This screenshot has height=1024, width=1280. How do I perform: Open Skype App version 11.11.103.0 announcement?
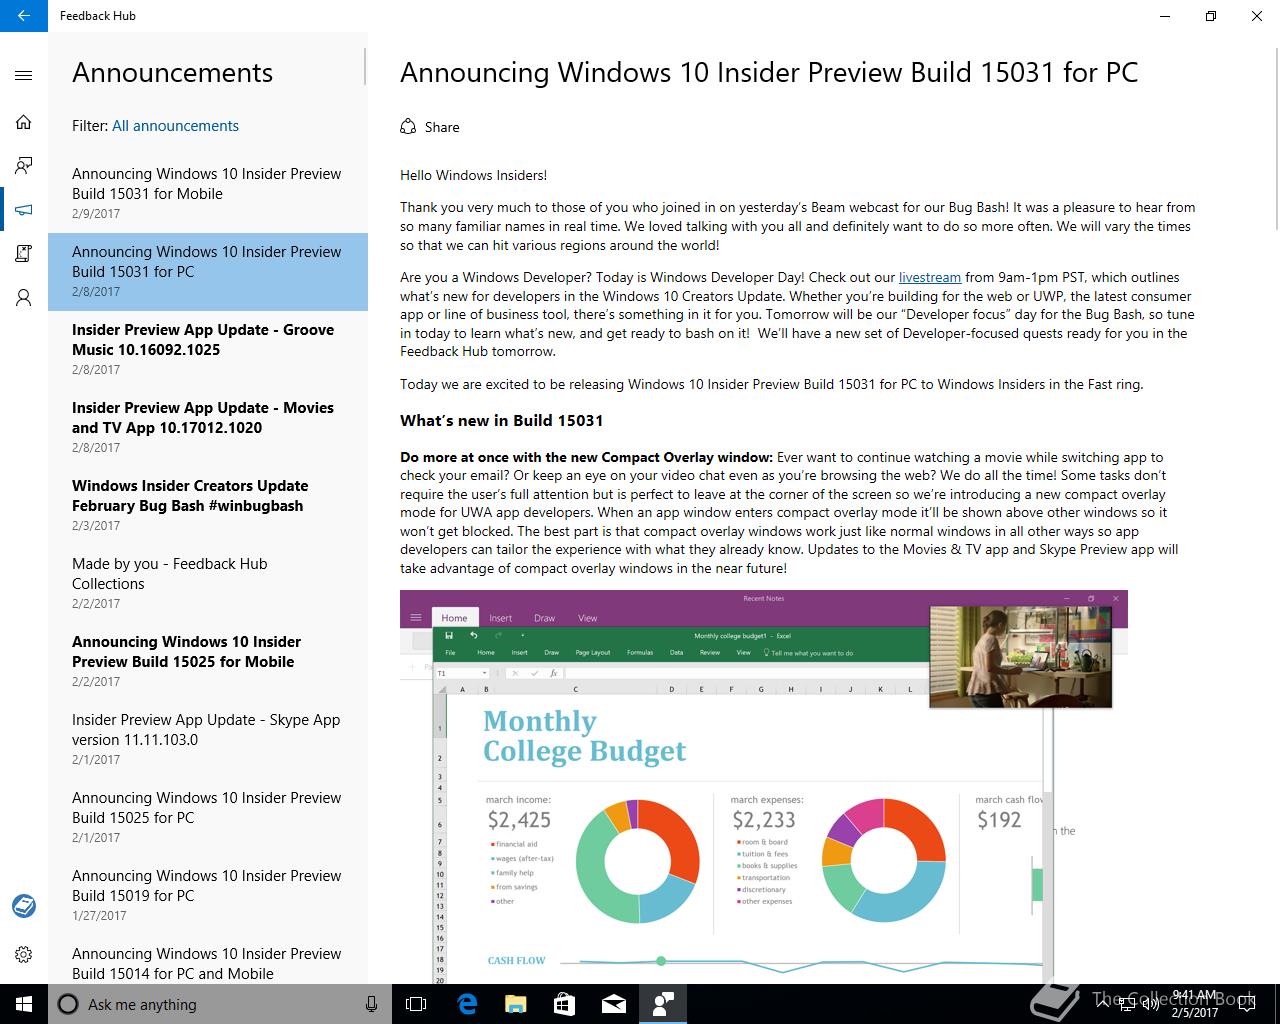click(208, 740)
